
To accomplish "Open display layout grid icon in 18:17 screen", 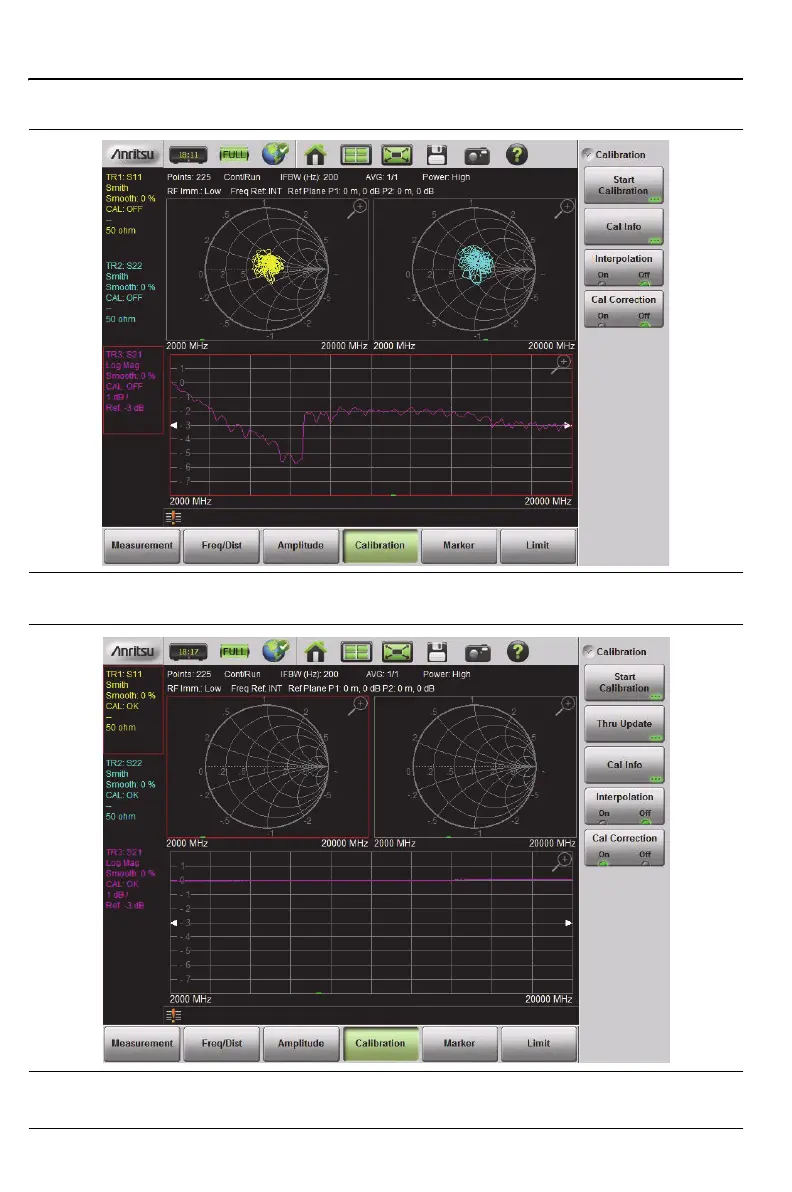I will [356, 652].
